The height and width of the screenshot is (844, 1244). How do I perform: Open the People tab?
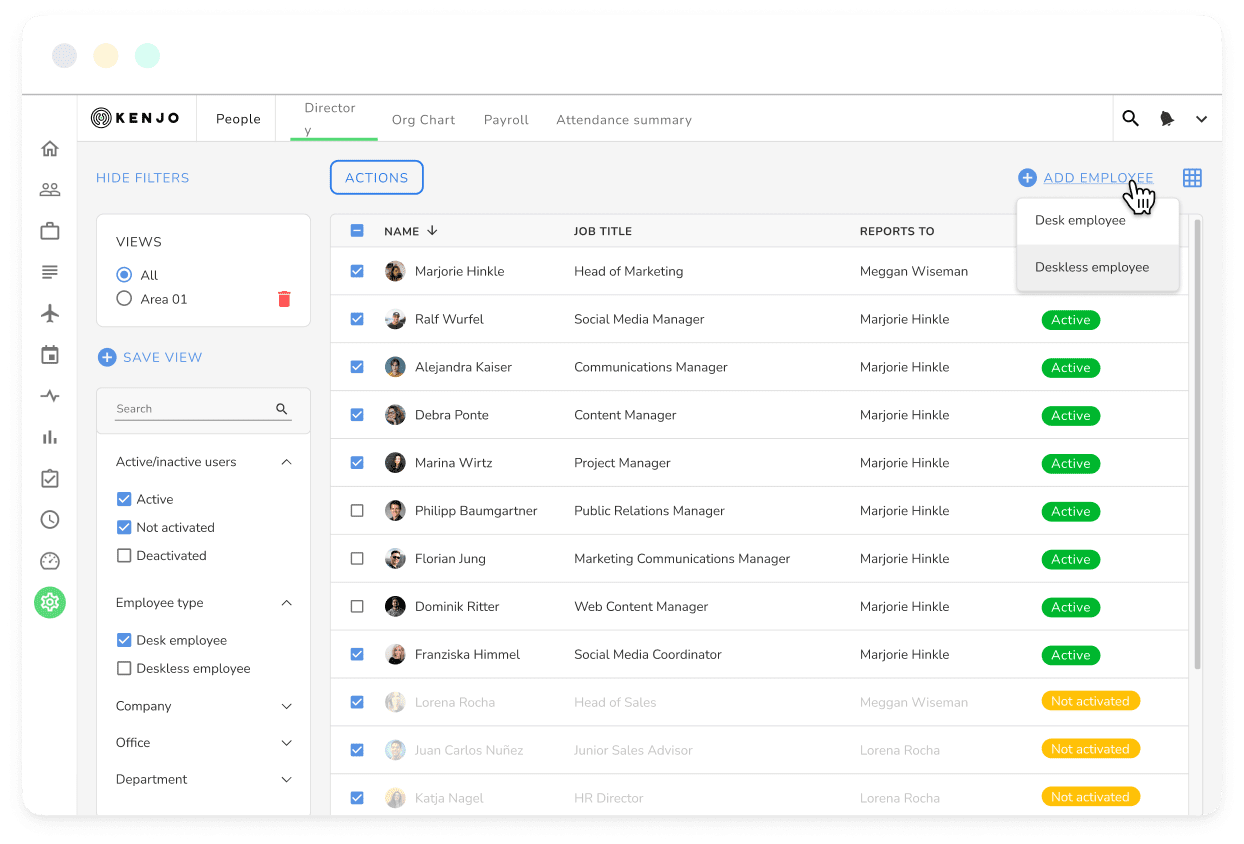pos(238,119)
